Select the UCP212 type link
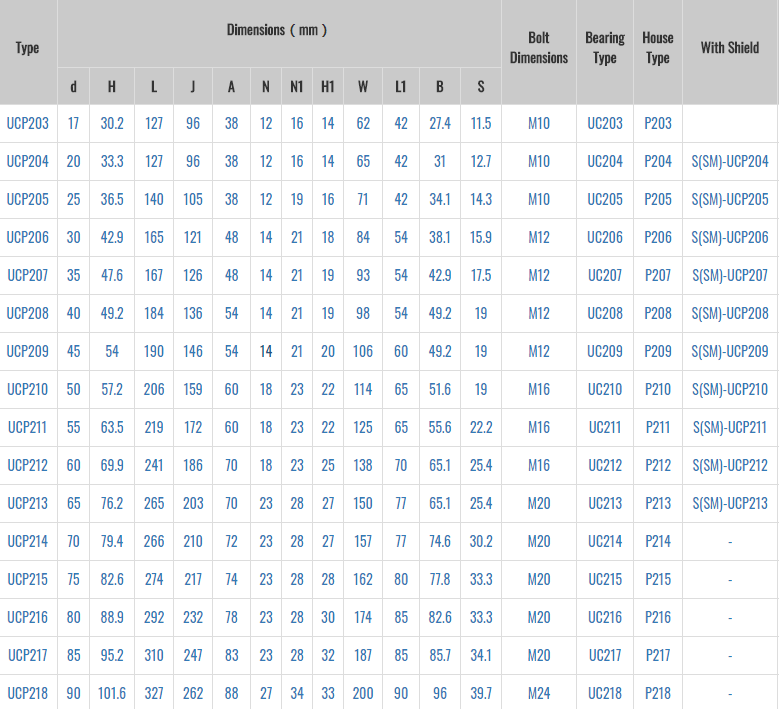 (28, 465)
